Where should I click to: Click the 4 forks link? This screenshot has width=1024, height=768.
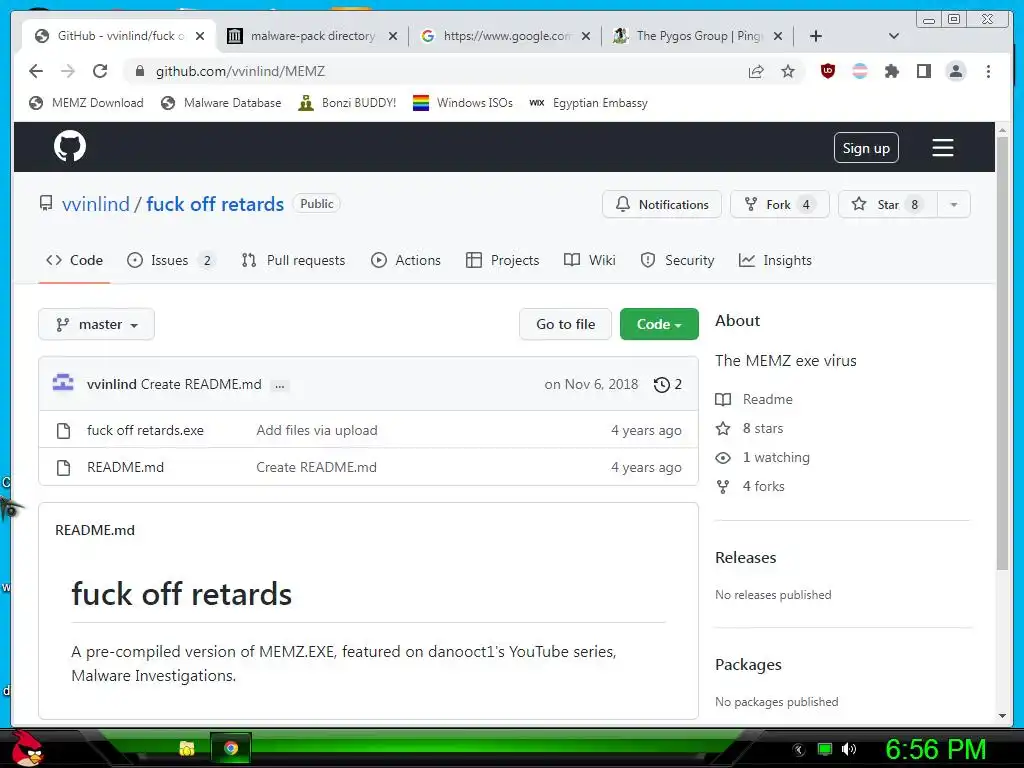763,486
